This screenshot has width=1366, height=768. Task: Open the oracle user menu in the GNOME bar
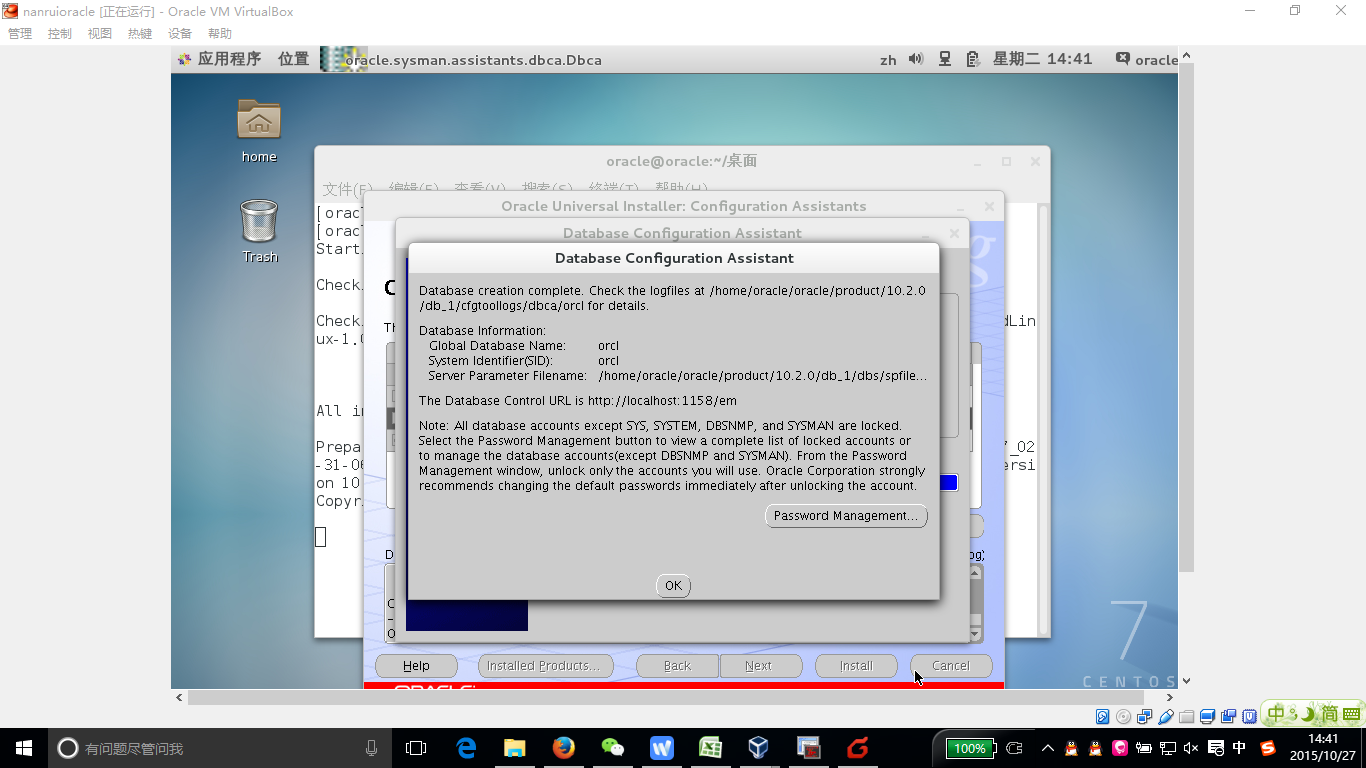click(x=1147, y=59)
